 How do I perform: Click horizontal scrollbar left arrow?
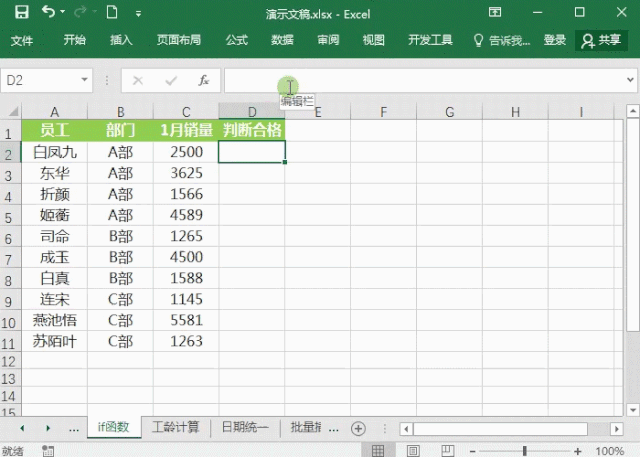pos(406,429)
